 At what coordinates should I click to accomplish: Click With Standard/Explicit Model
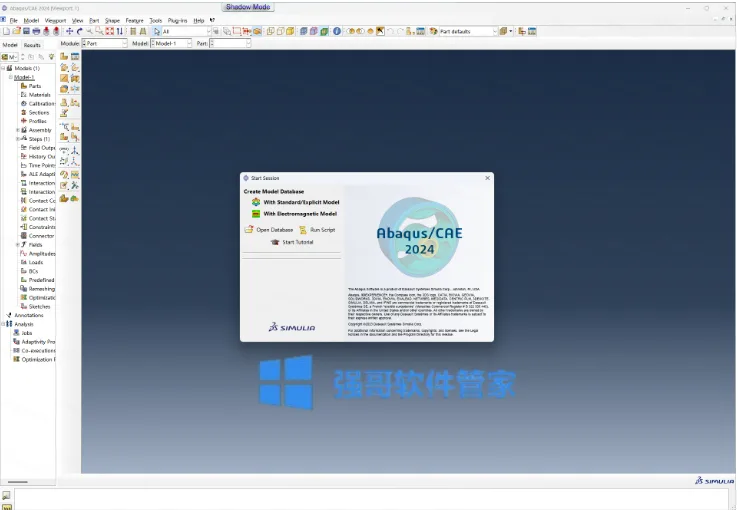301,202
